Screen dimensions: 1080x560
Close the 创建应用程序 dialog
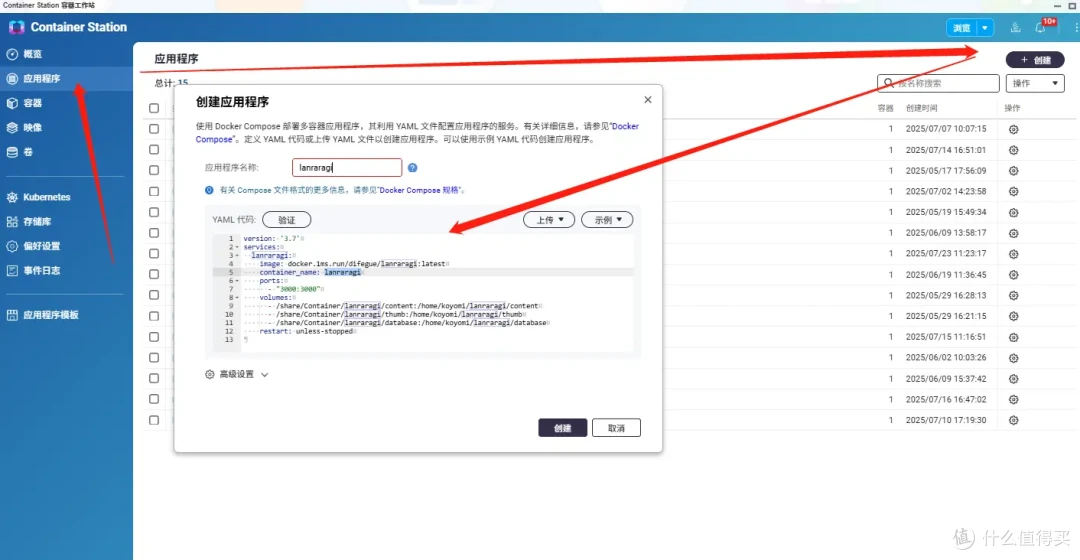click(x=647, y=100)
